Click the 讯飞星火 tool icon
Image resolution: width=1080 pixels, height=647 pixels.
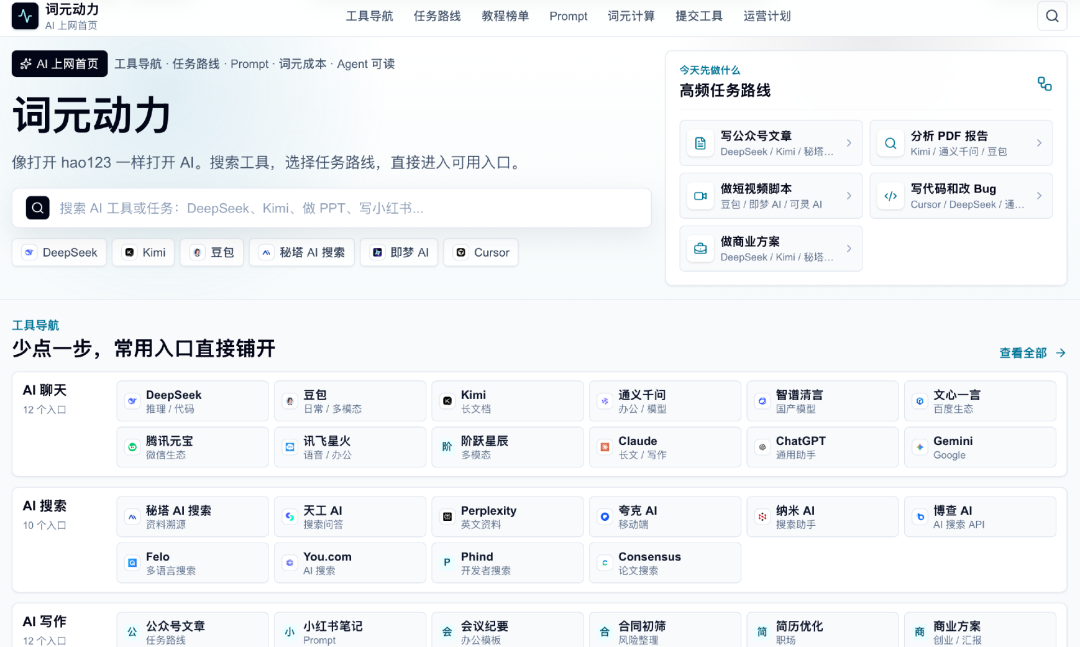[x=290, y=446]
